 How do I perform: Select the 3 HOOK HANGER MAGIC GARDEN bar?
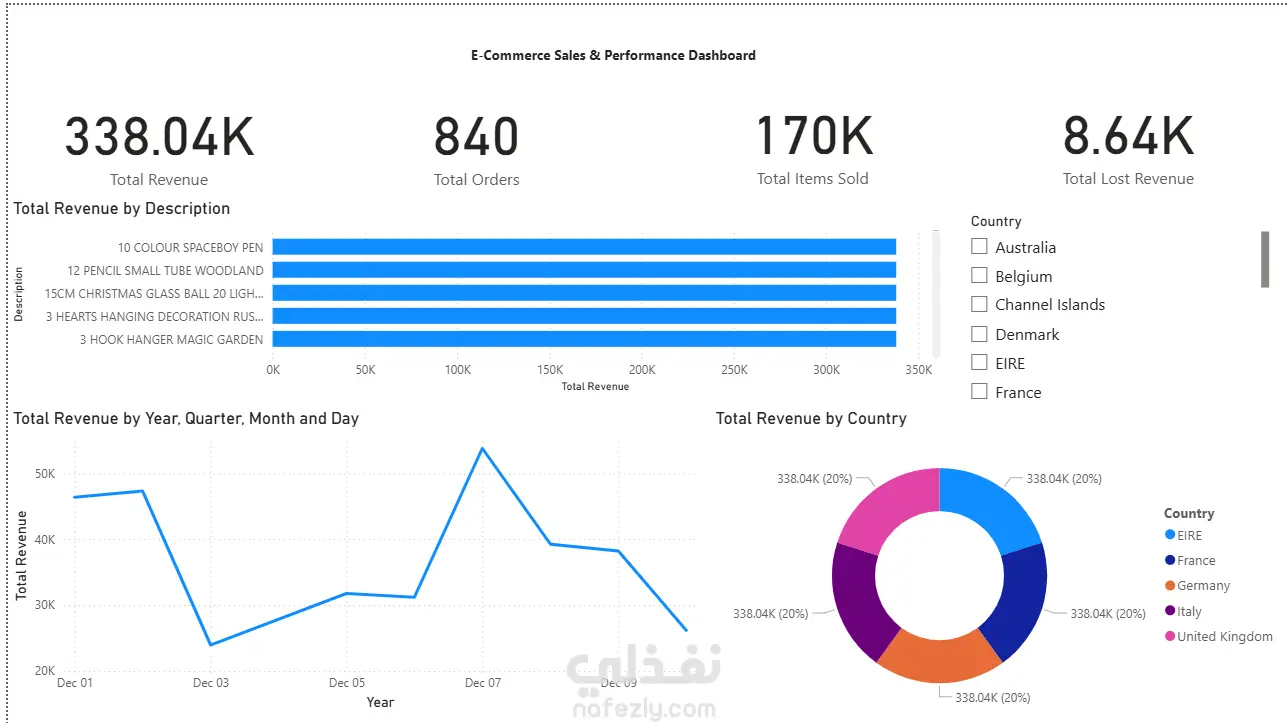coord(584,339)
